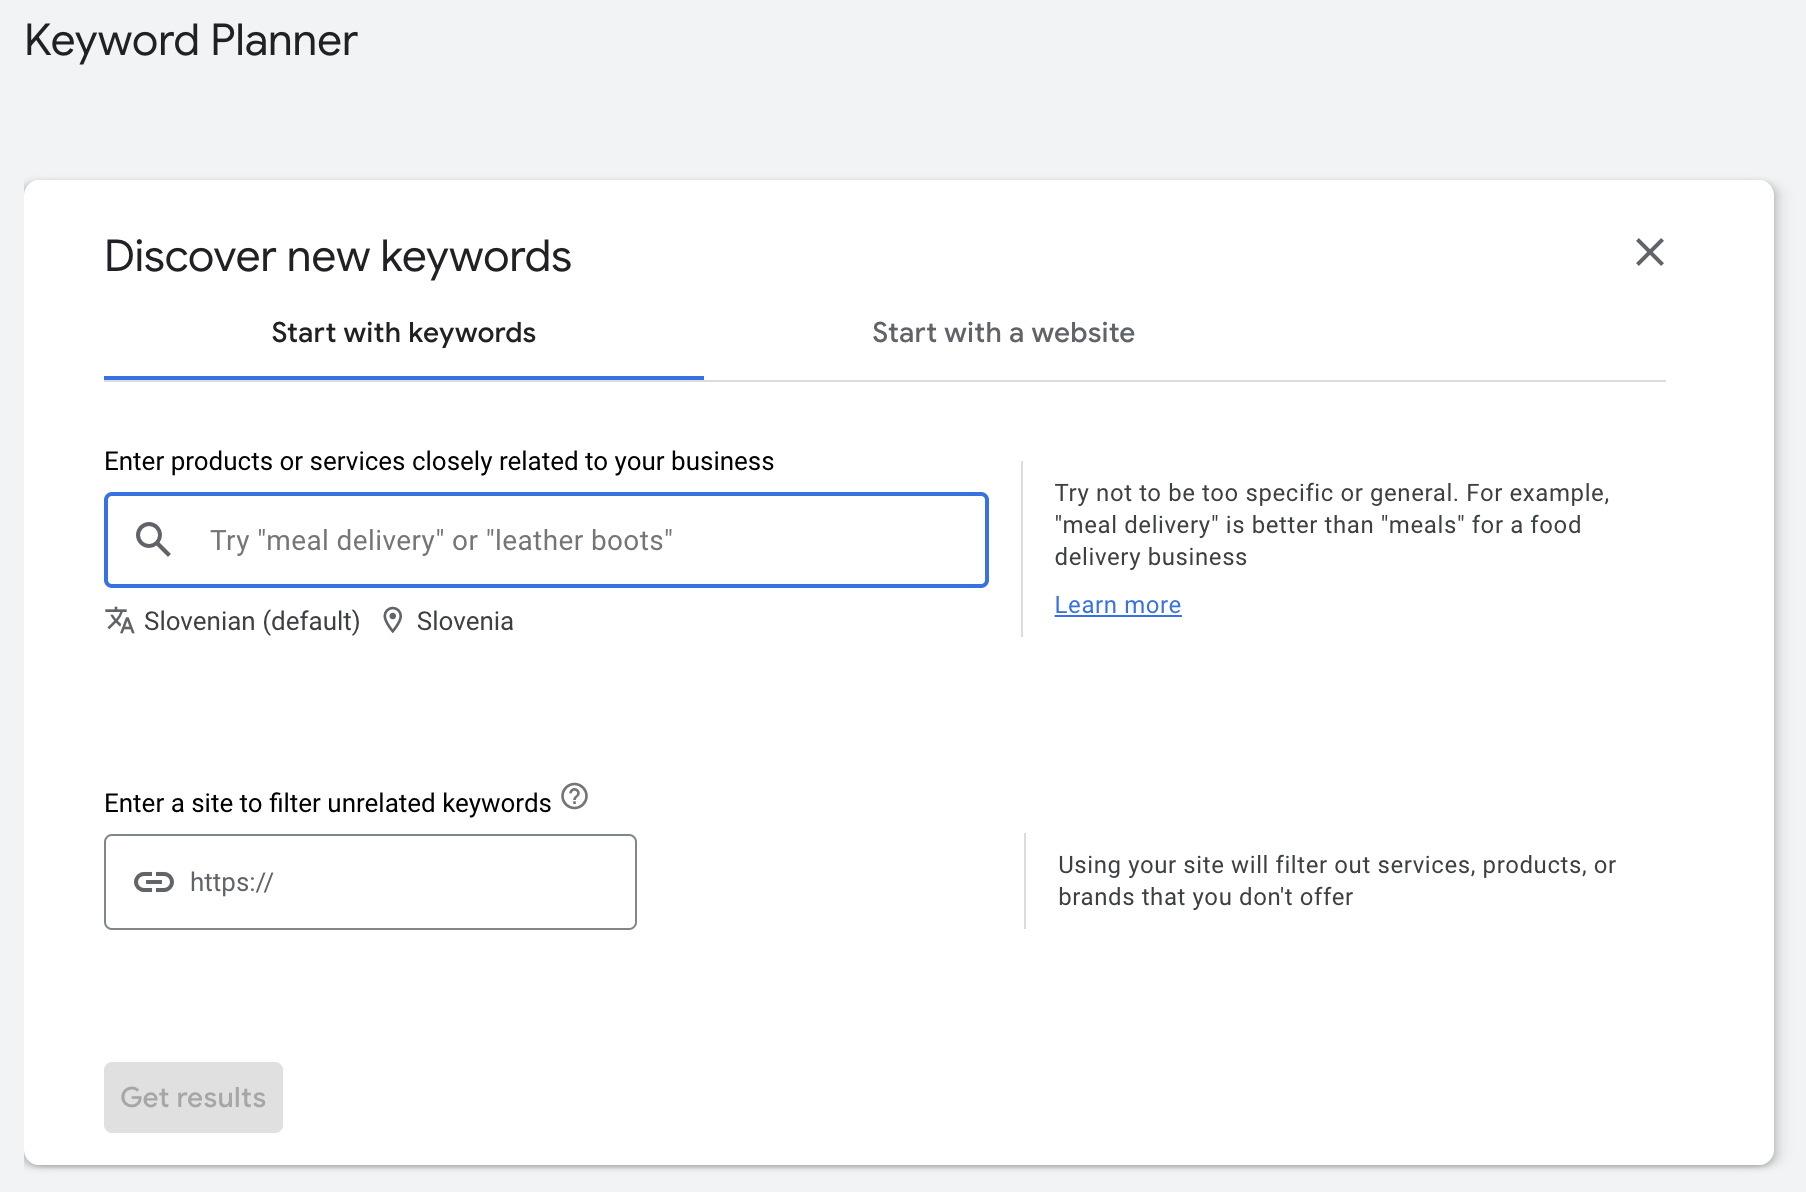The width and height of the screenshot is (1806, 1192).
Task: Click the 'Enter products or services' label
Action: tap(439, 461)
